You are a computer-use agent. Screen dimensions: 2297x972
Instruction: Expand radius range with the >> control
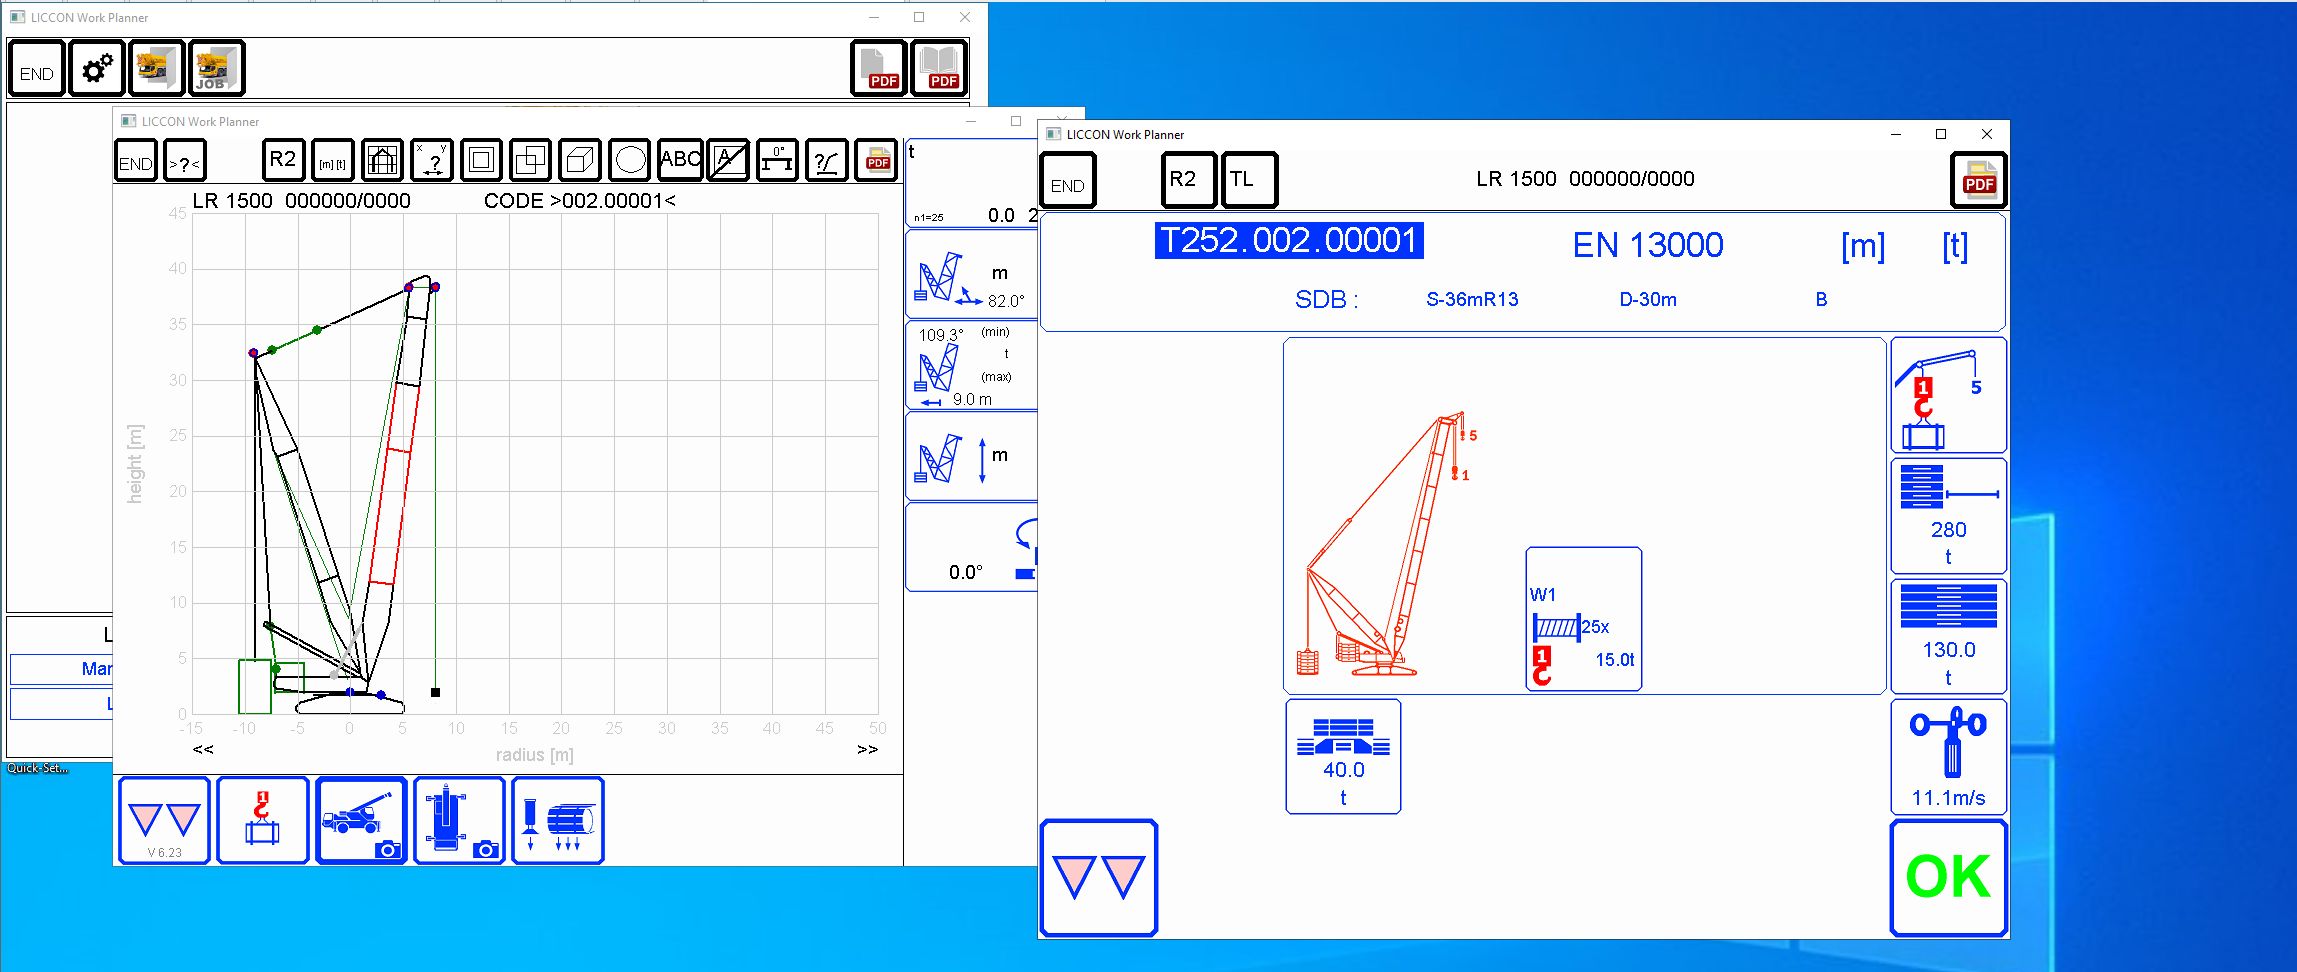pyautogui.click(x=866, y=748)
